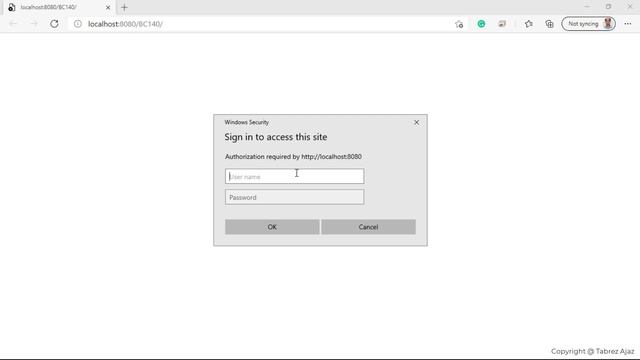Image resolution: width=640 pixels, height=360 pixels.
Task: Open a new tab with plus icon
Action: [x=124, y=7]
